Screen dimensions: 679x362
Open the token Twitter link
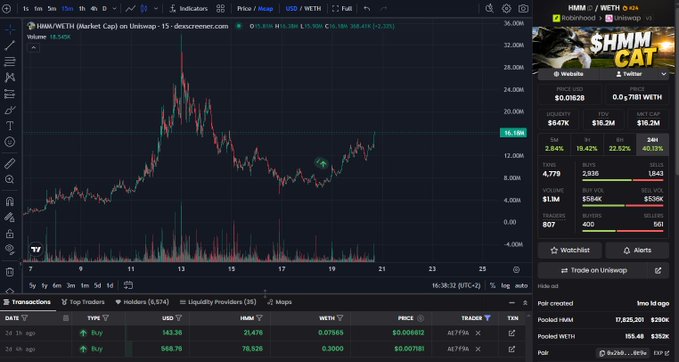click(x=628, y=74)
